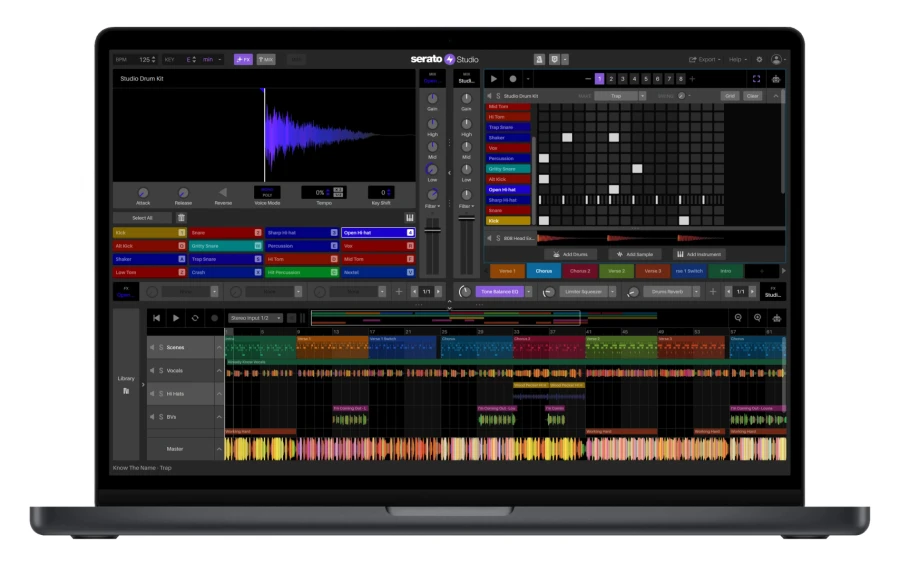
Task: Adjust the left channel volume fader
Action: pyautogui.click(x=432, y=231)
